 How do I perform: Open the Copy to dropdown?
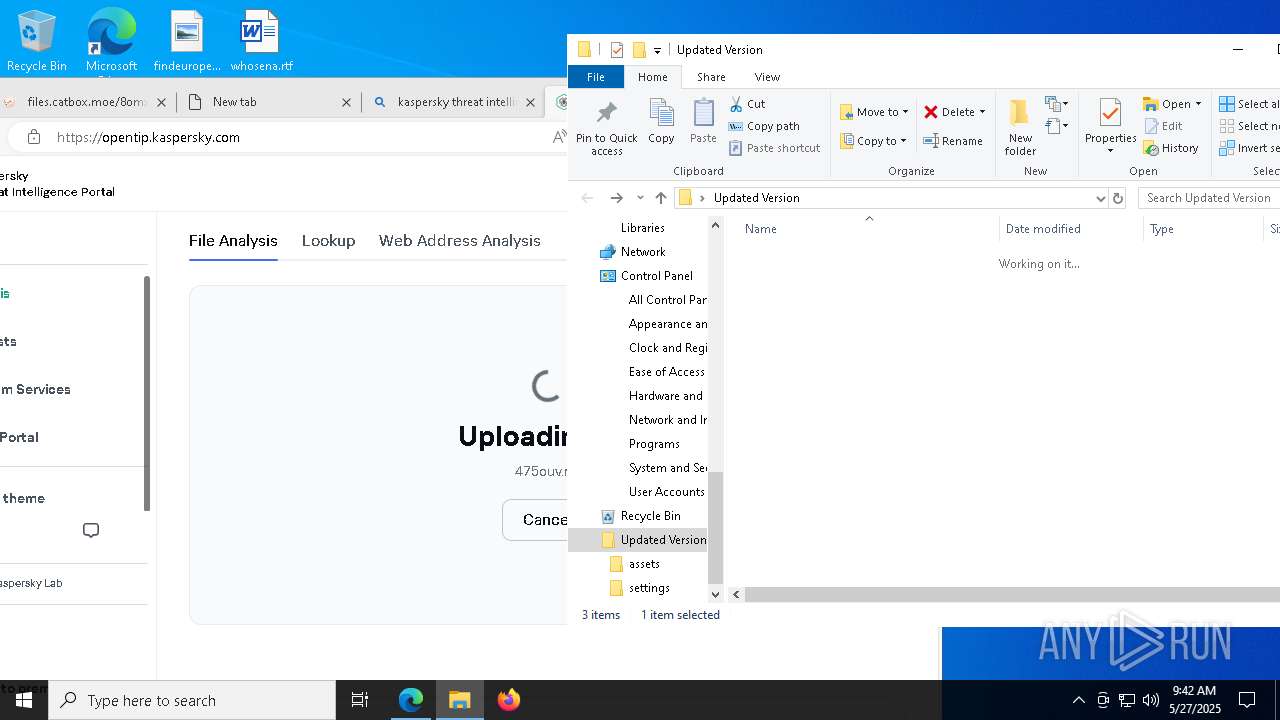click(873, 141)
